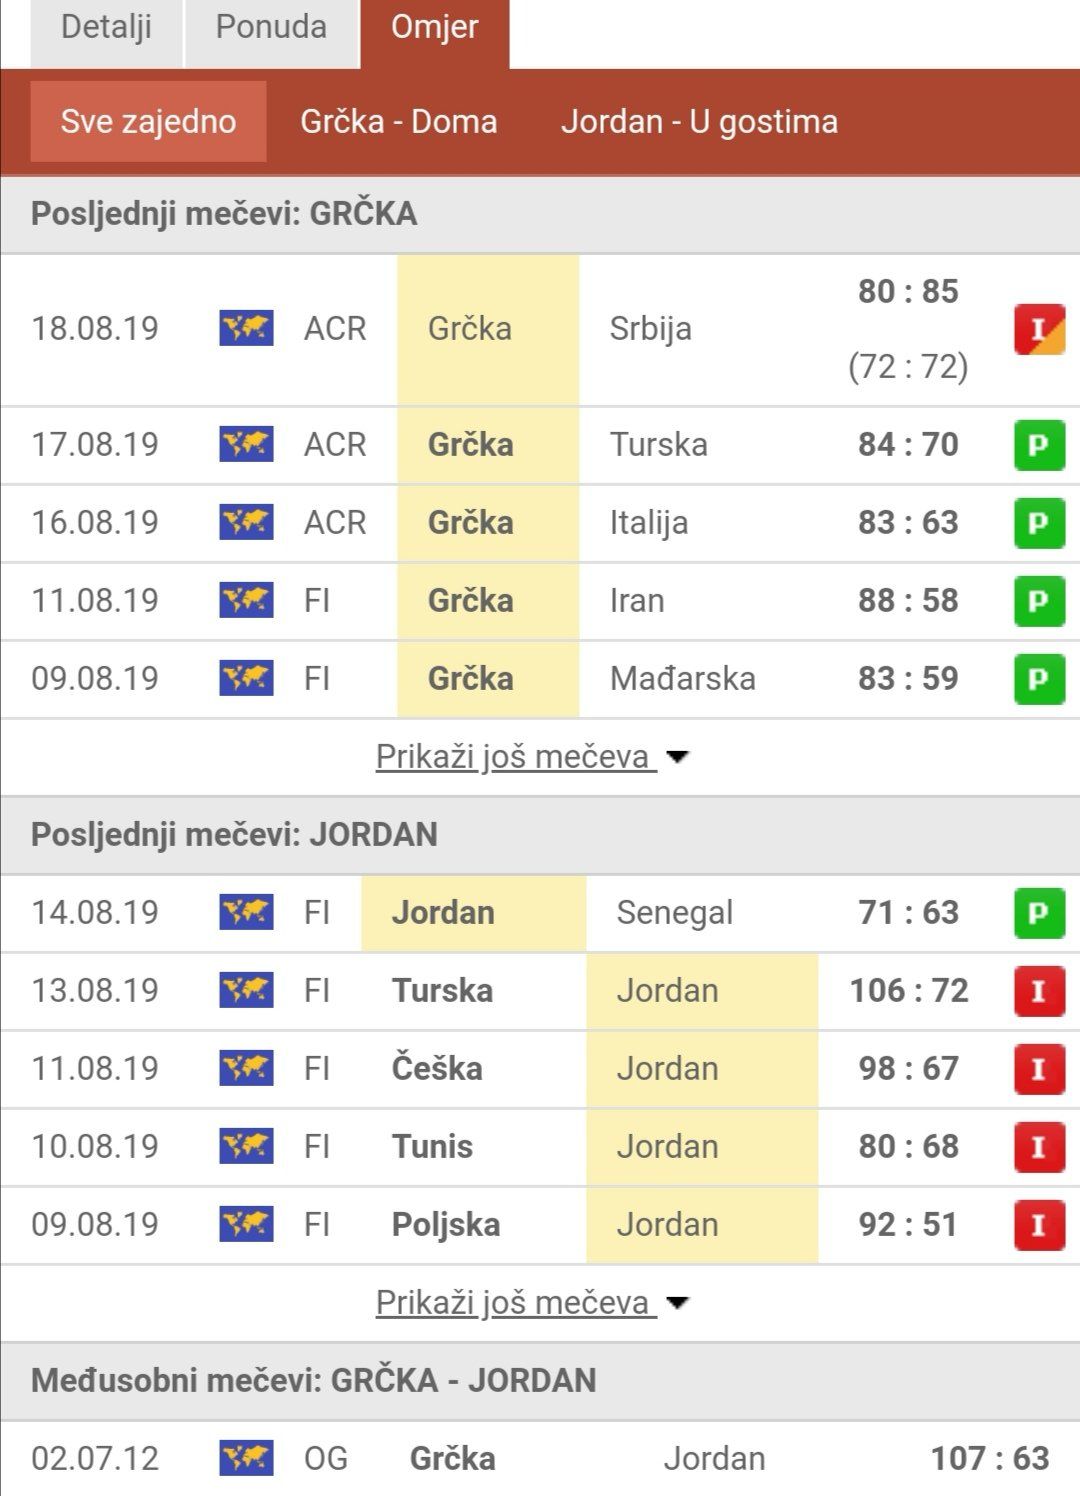This screenshot has height=1496, width=1080.
Task: Click the half-red loss badge on Grčka–Srbija row
Action: [x=1039, y=329]
